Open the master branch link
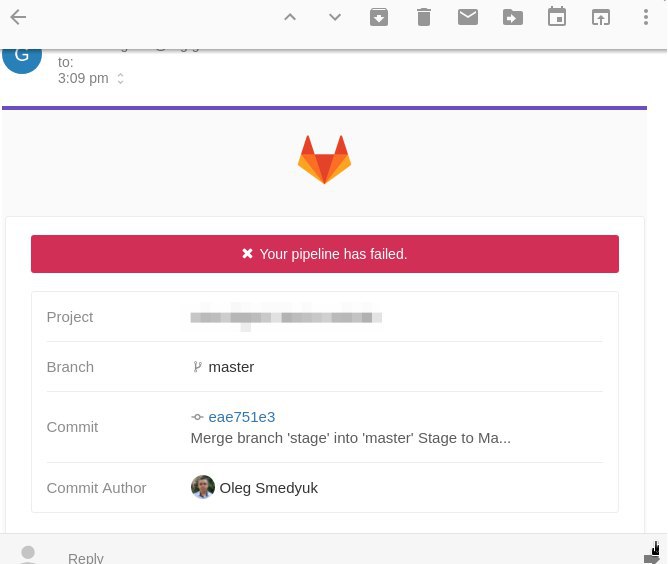 (x=231, y=367)
